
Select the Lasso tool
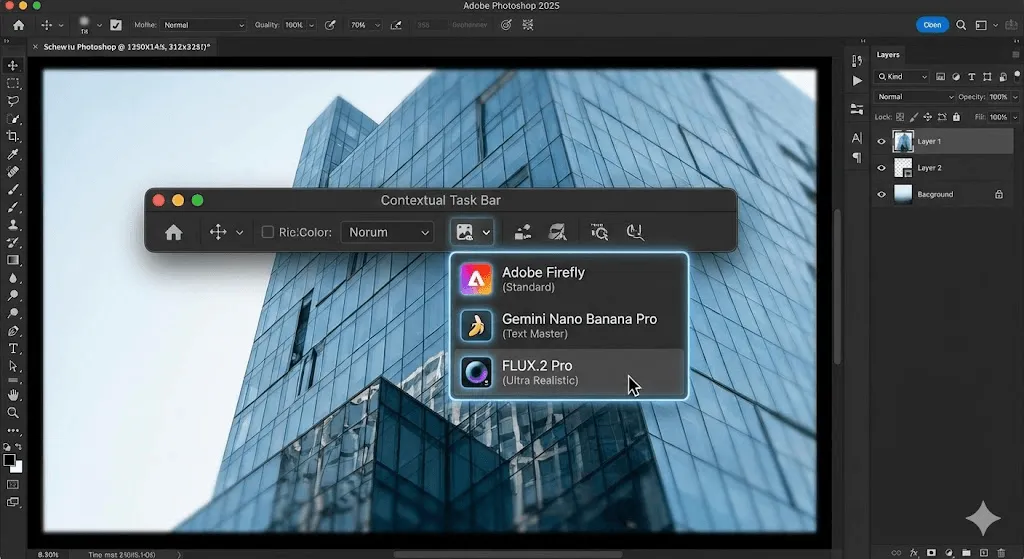coord(13,101)
